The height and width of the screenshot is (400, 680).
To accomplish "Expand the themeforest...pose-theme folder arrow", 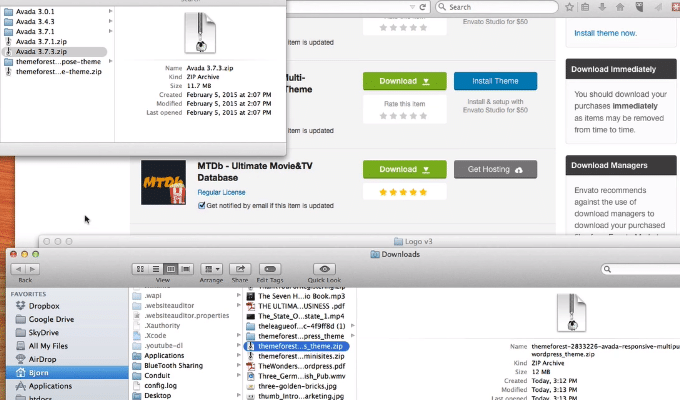I will 111,62.
